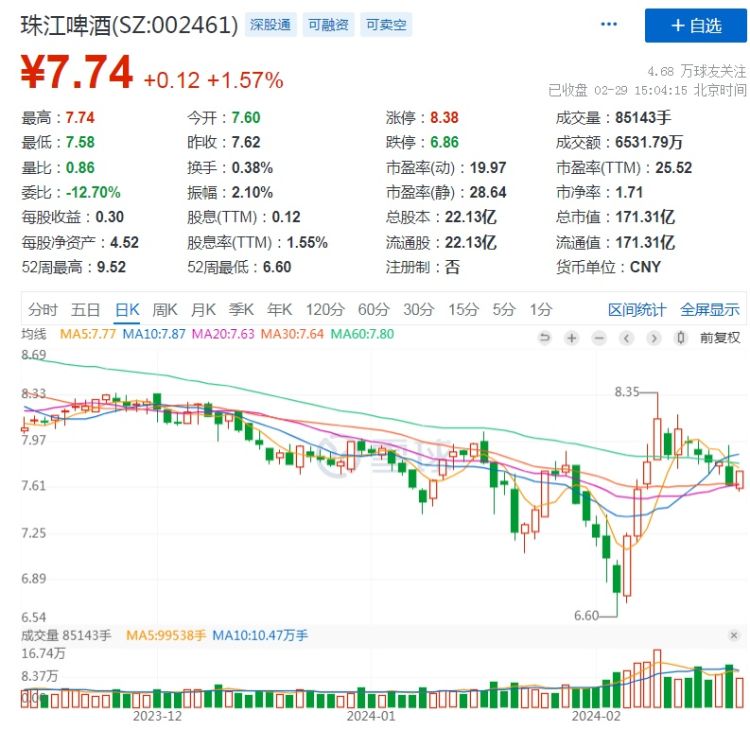Select the 季K chart tab
This screenshot has width=750, height=730.
(241, 310)
